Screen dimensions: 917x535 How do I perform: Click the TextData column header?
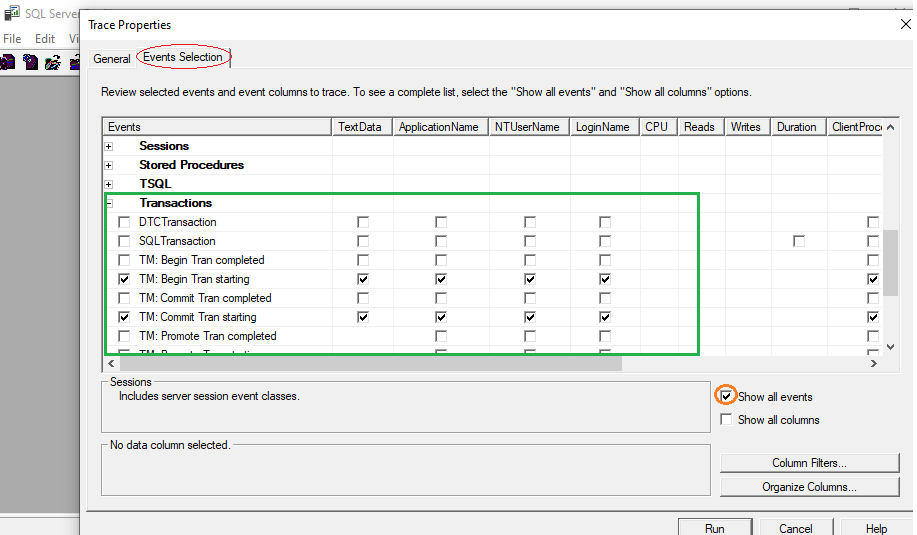coord(360,127)
